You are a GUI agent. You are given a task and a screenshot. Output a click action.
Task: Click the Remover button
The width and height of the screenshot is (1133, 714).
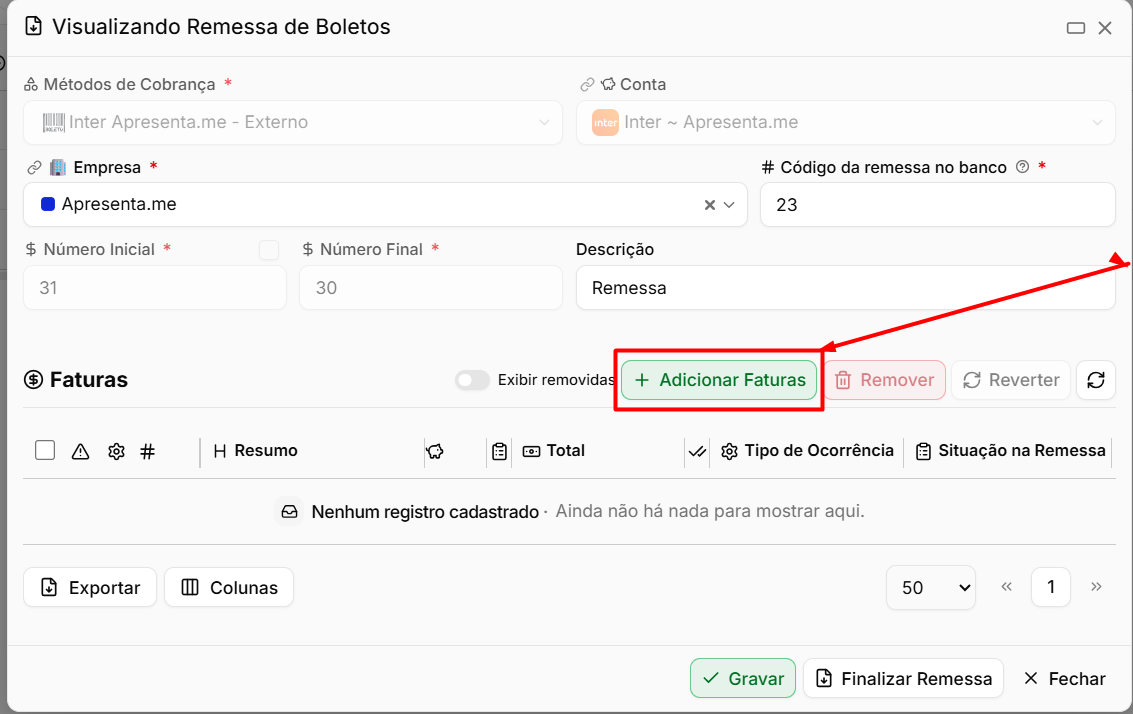click(885, 380)
